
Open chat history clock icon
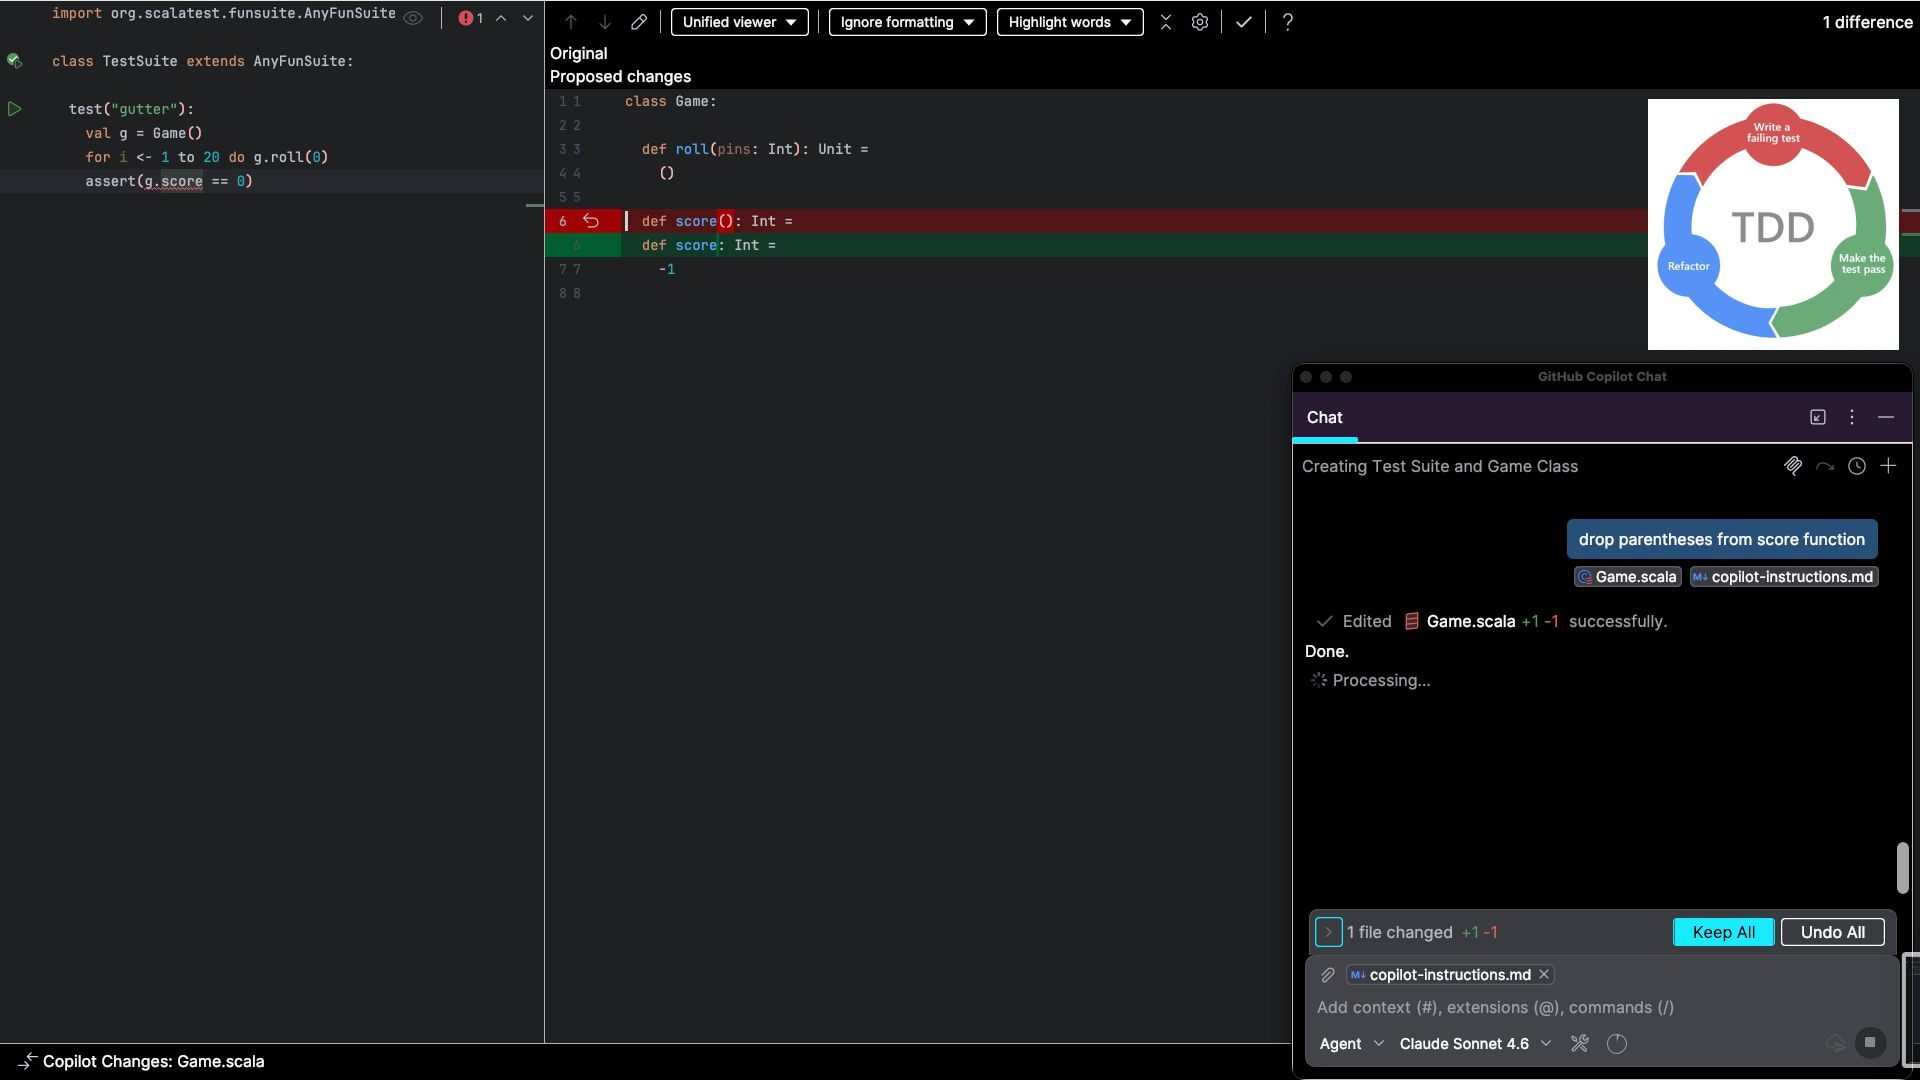tap(1856, 466)
